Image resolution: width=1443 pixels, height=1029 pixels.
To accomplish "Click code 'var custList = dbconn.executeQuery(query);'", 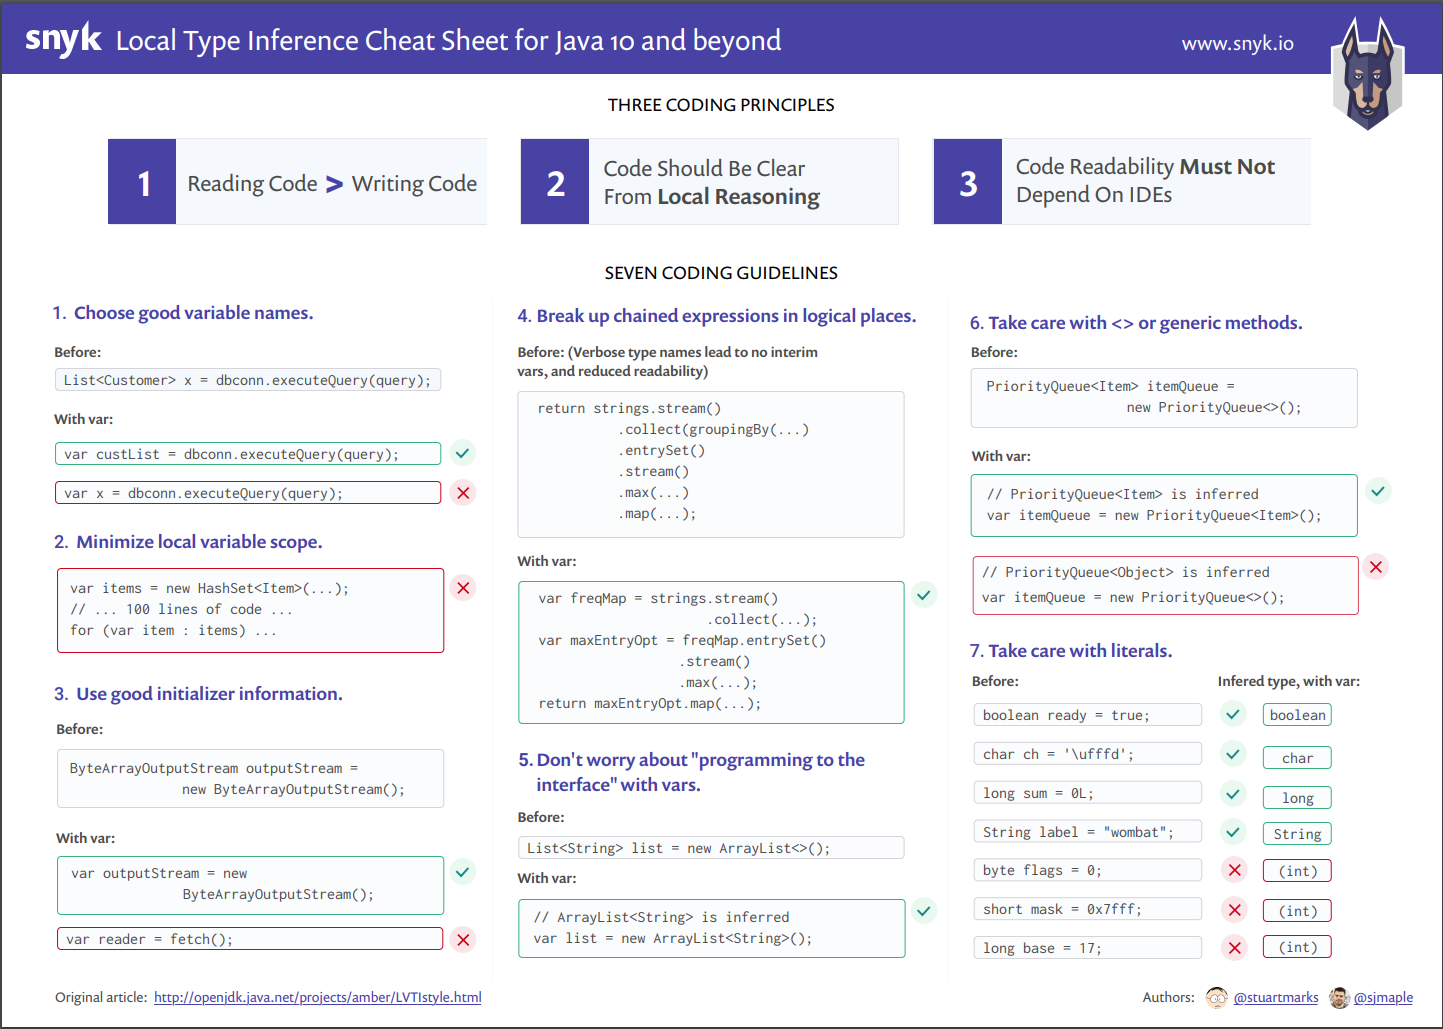I will tap(248, 454).
